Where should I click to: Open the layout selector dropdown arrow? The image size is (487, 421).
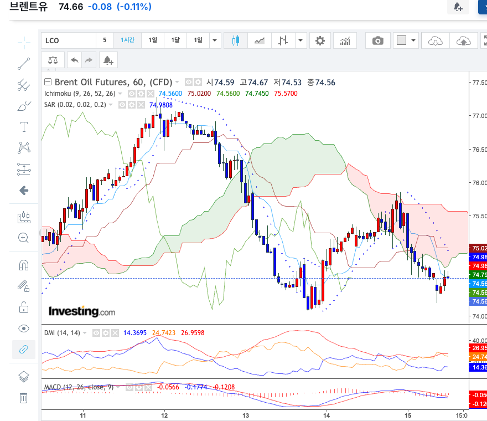(413, 41)
